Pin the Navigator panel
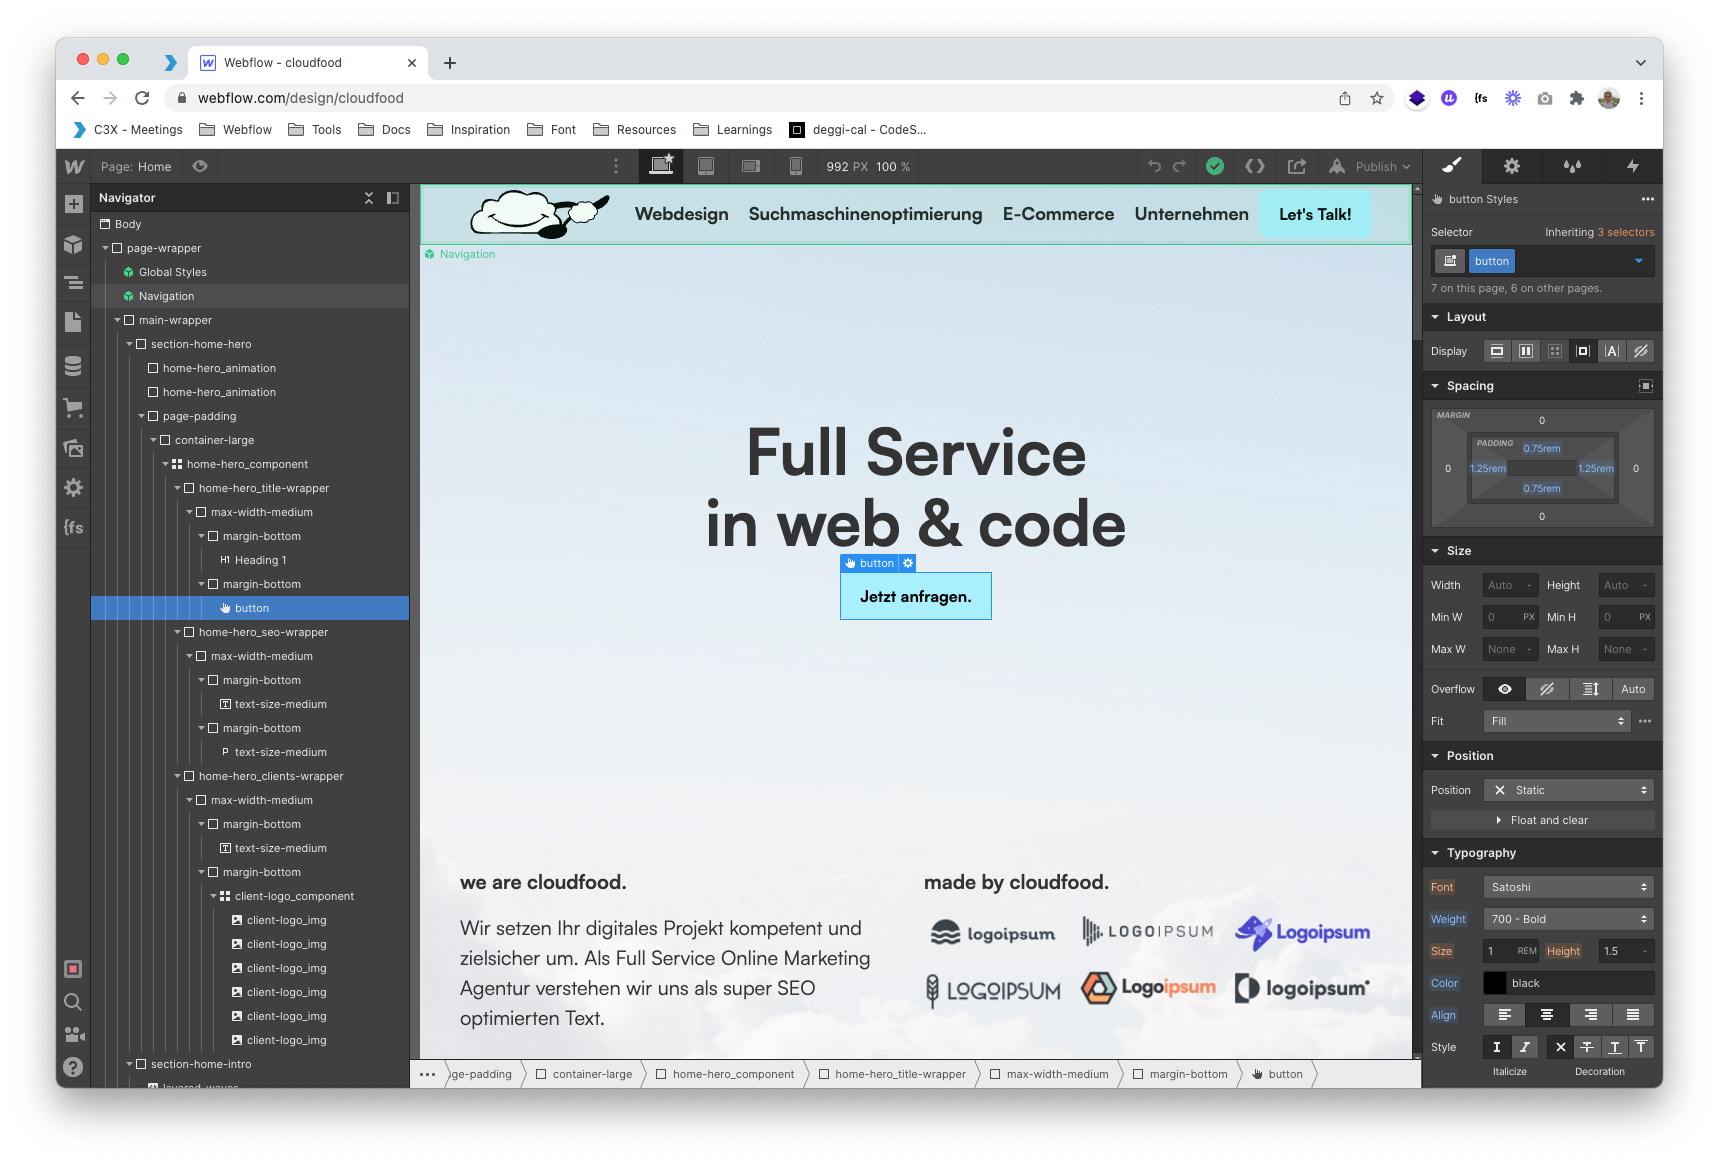The height and width of the screenshot is (1162, 1719). point(393,198)
